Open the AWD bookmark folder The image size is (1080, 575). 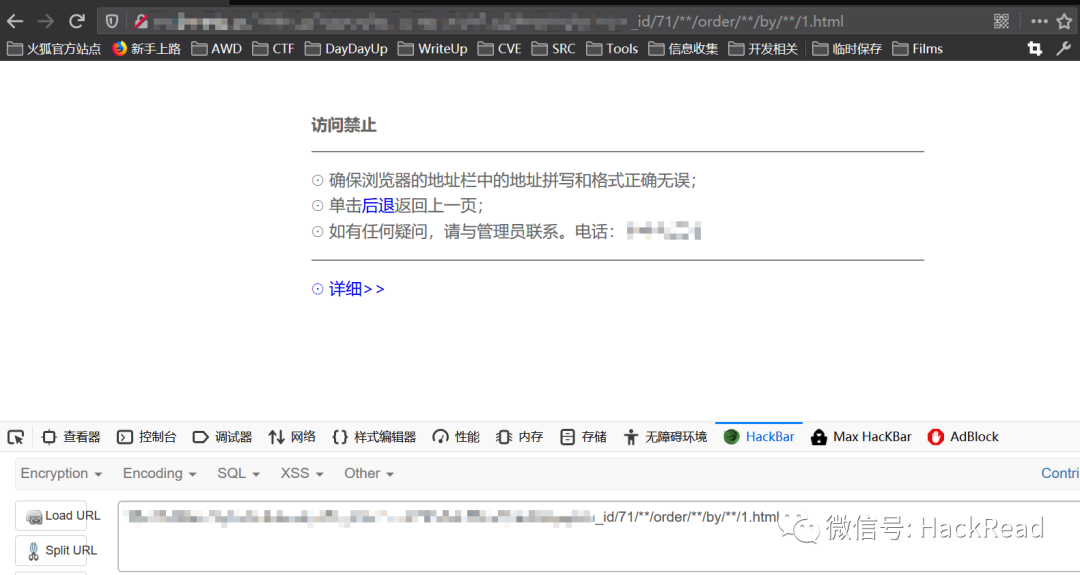coord(216,49)
